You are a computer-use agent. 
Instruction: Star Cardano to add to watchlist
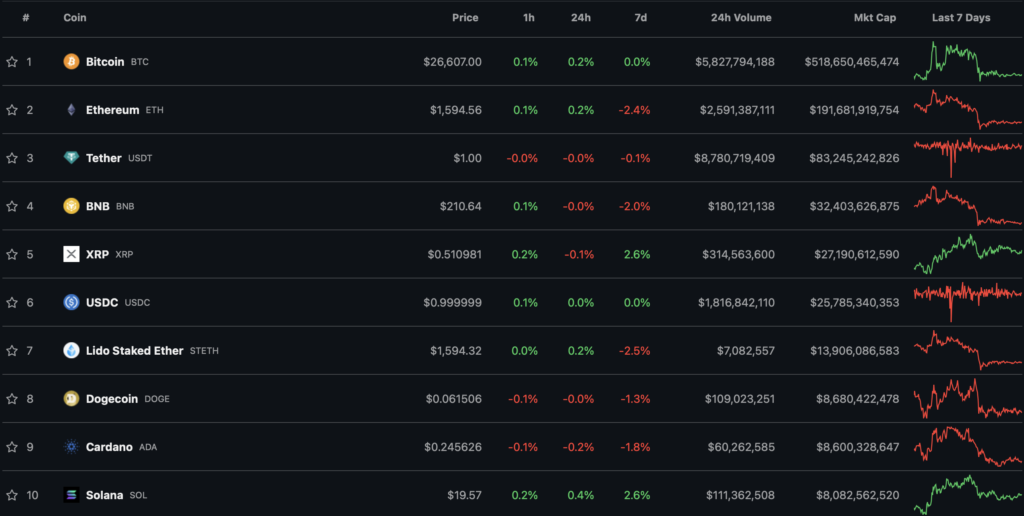click(x=12, y=447)
